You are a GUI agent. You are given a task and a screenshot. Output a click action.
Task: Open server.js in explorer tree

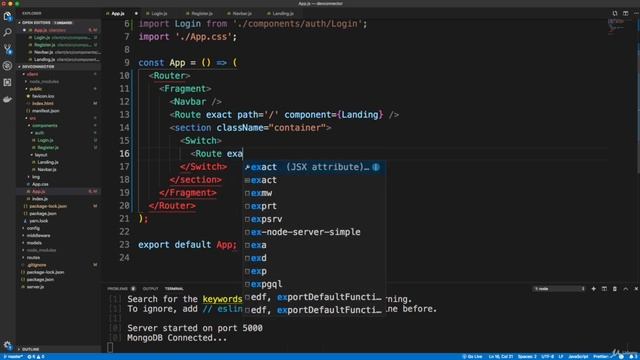coord(36,287)
